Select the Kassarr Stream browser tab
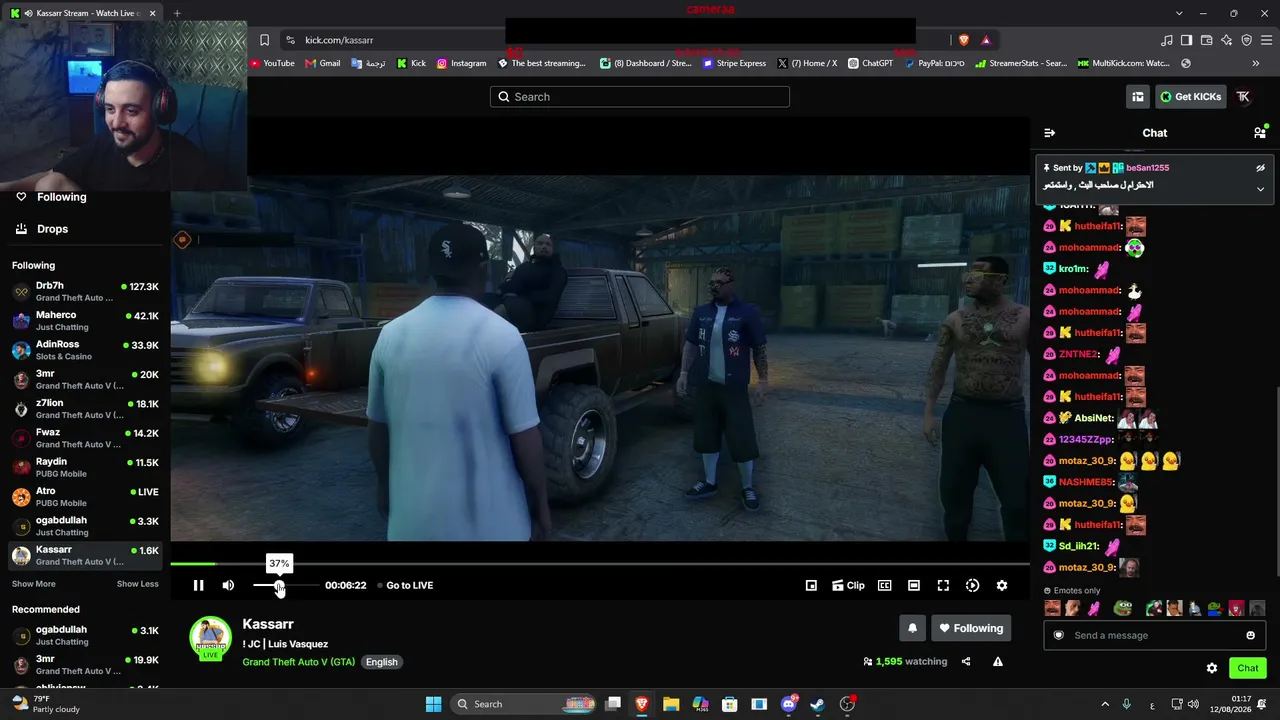 click(83, 13)
